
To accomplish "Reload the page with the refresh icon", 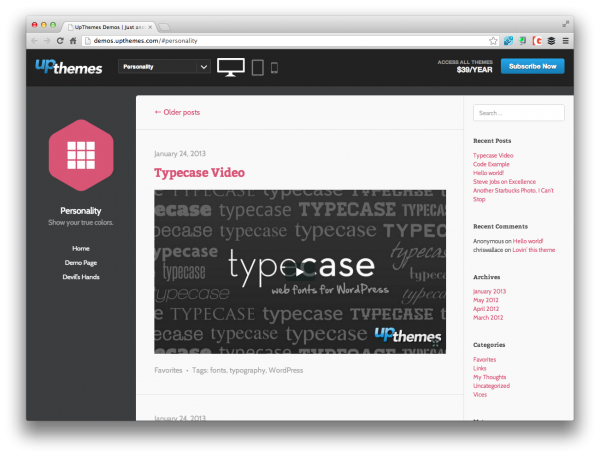I will 60,41.
